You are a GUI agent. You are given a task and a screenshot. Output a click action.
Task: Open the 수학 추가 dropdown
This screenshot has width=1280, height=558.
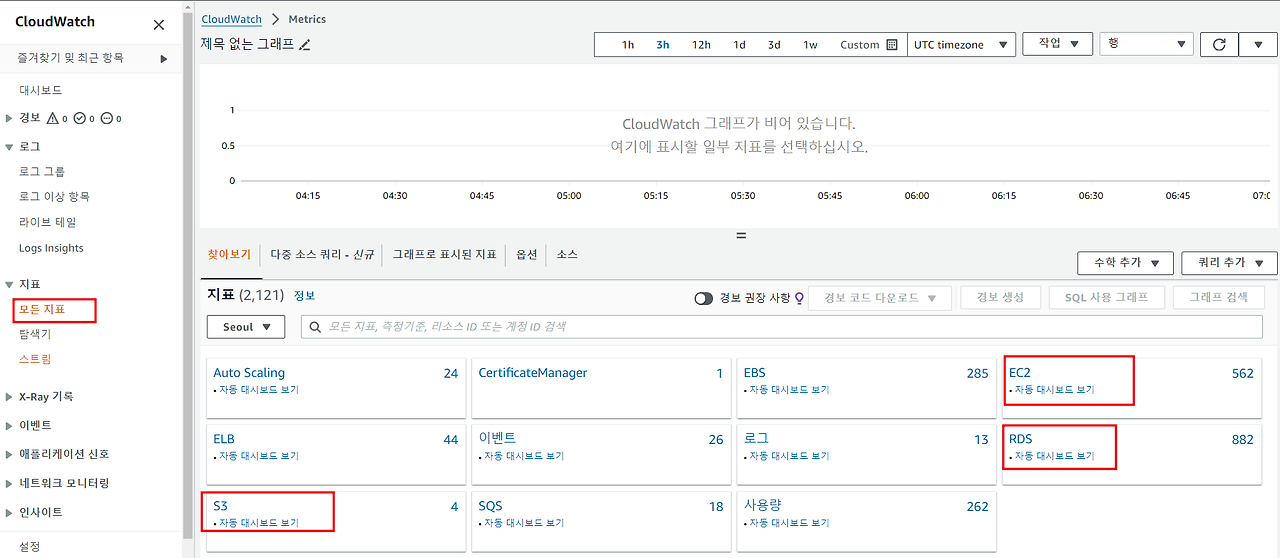coord(1125,262)
